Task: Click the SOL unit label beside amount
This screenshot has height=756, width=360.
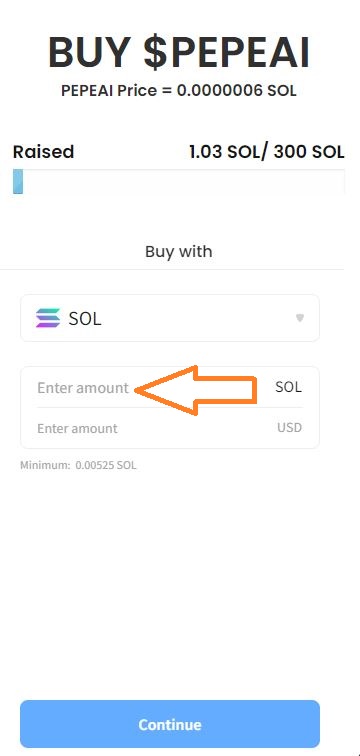Action: [289, 387]
